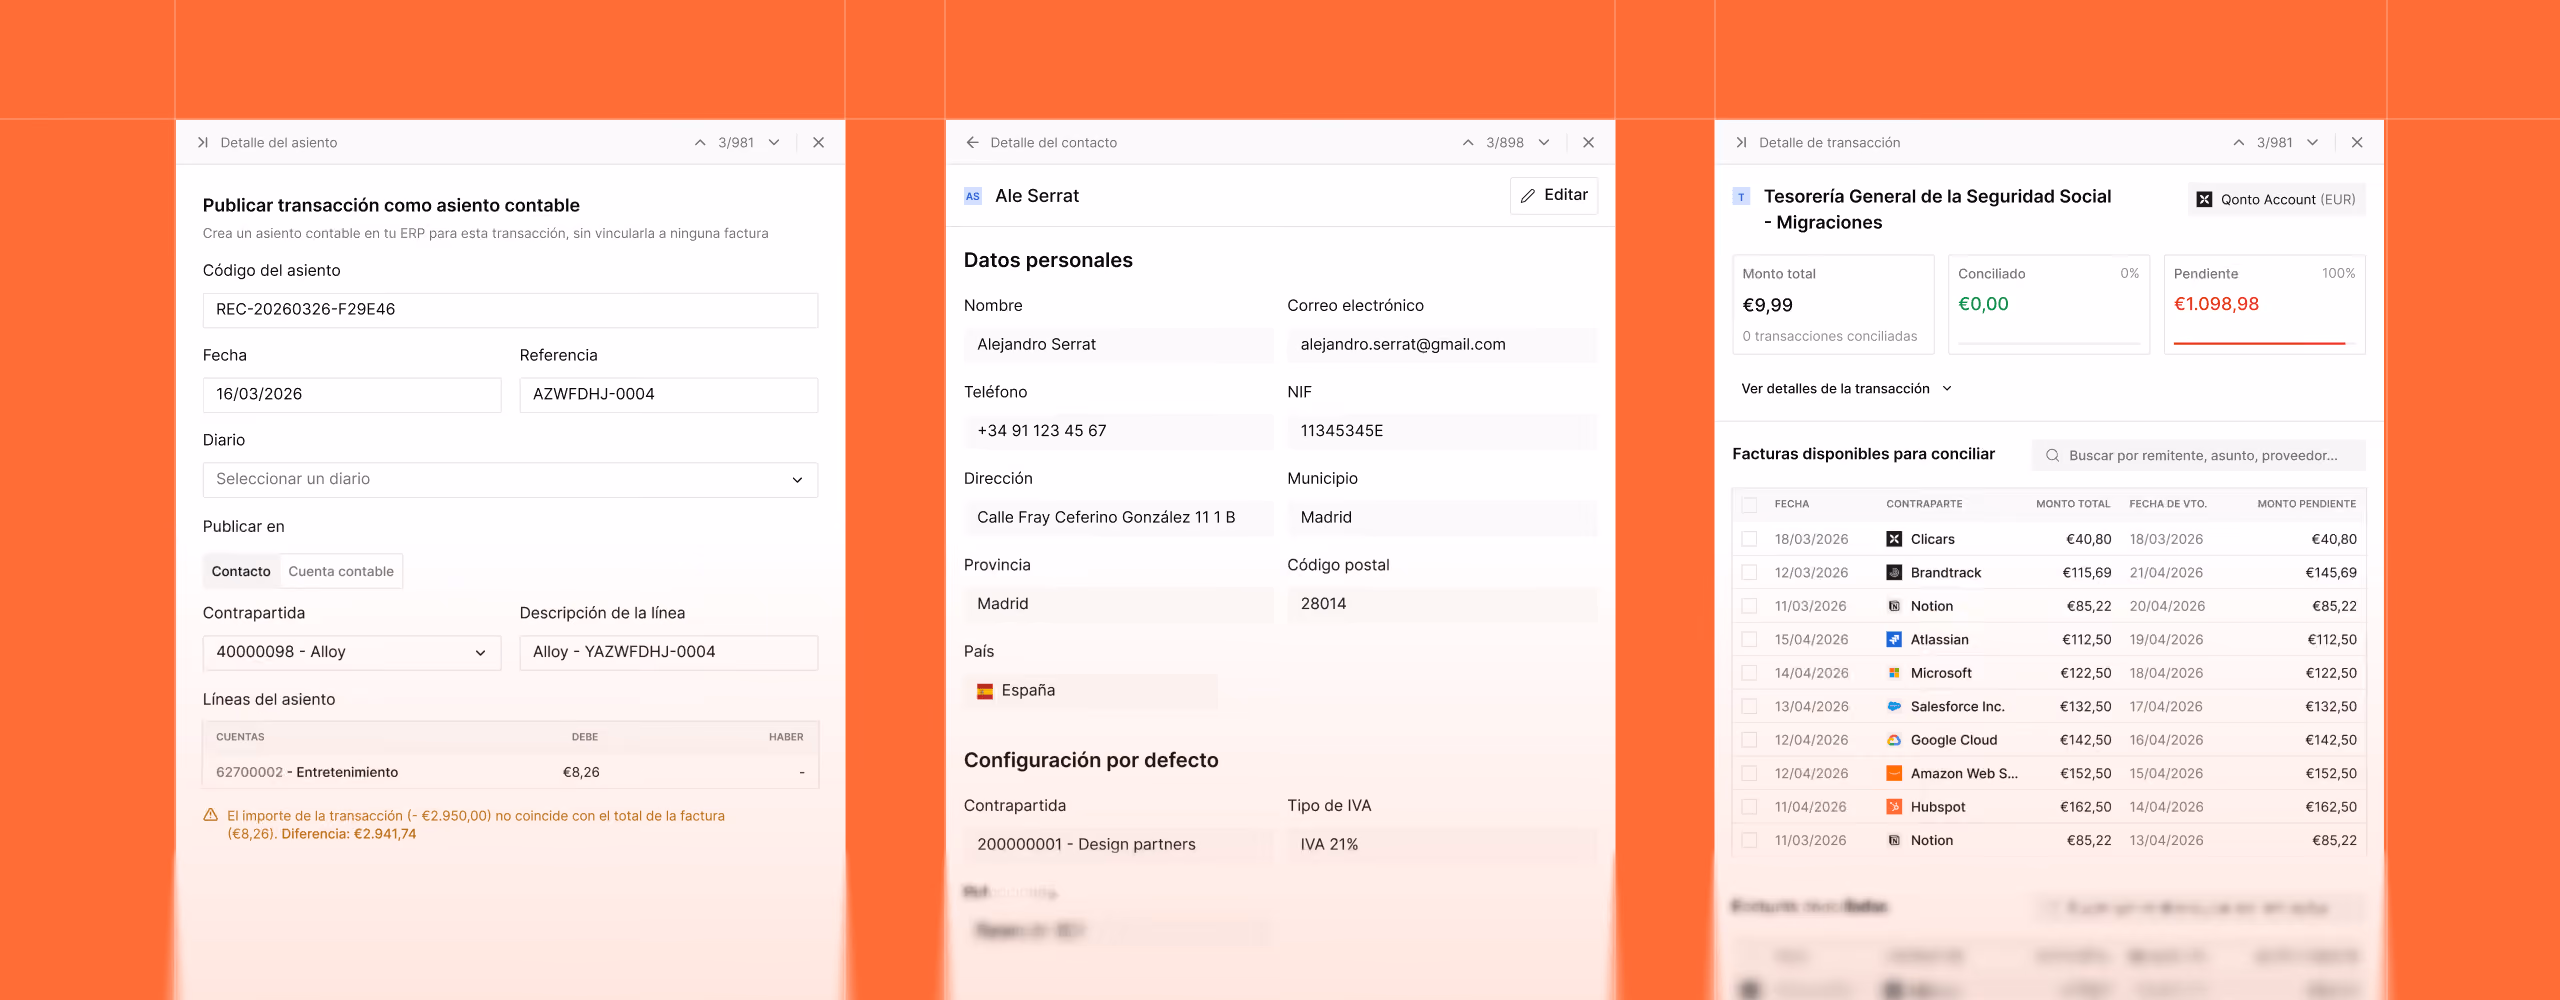The image size is (2560, 1000).
Task: Click the AS avatar next to Ale Serrat
Action: point(973,196)
